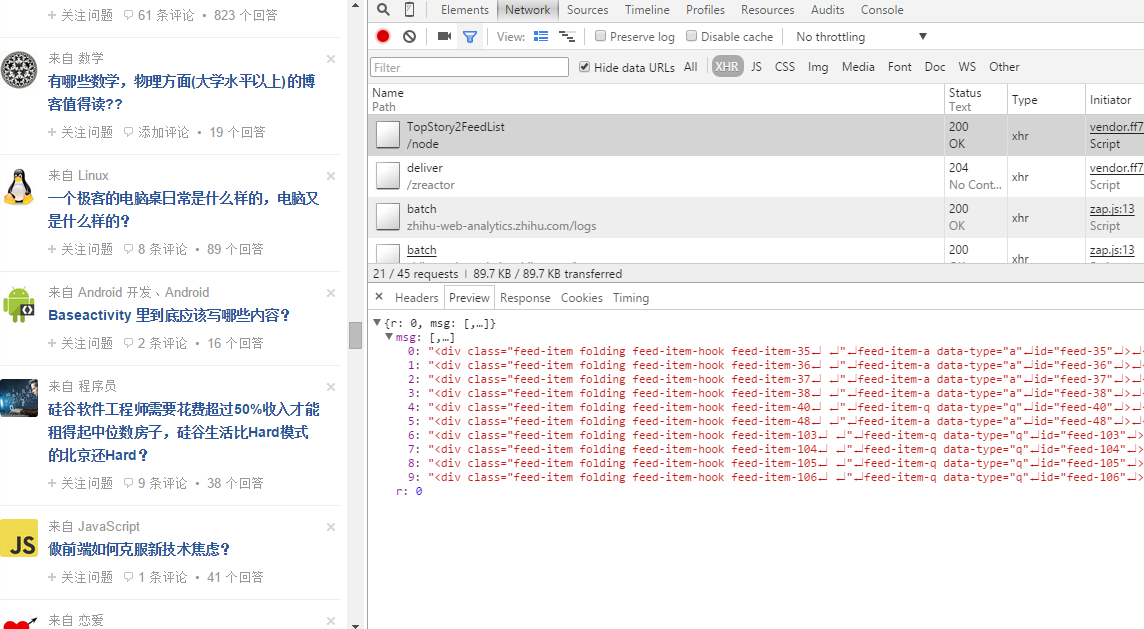Open the DevTools search magnifier

(x=383, y=10)
